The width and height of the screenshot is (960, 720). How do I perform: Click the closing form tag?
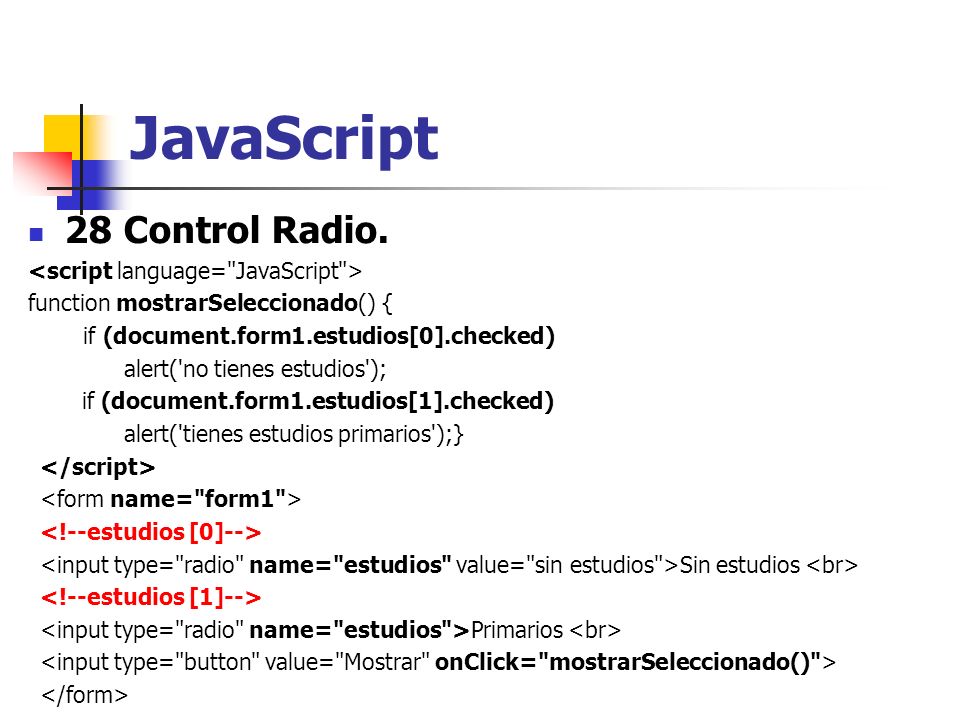pyautogui.click(x=84, y=696)
